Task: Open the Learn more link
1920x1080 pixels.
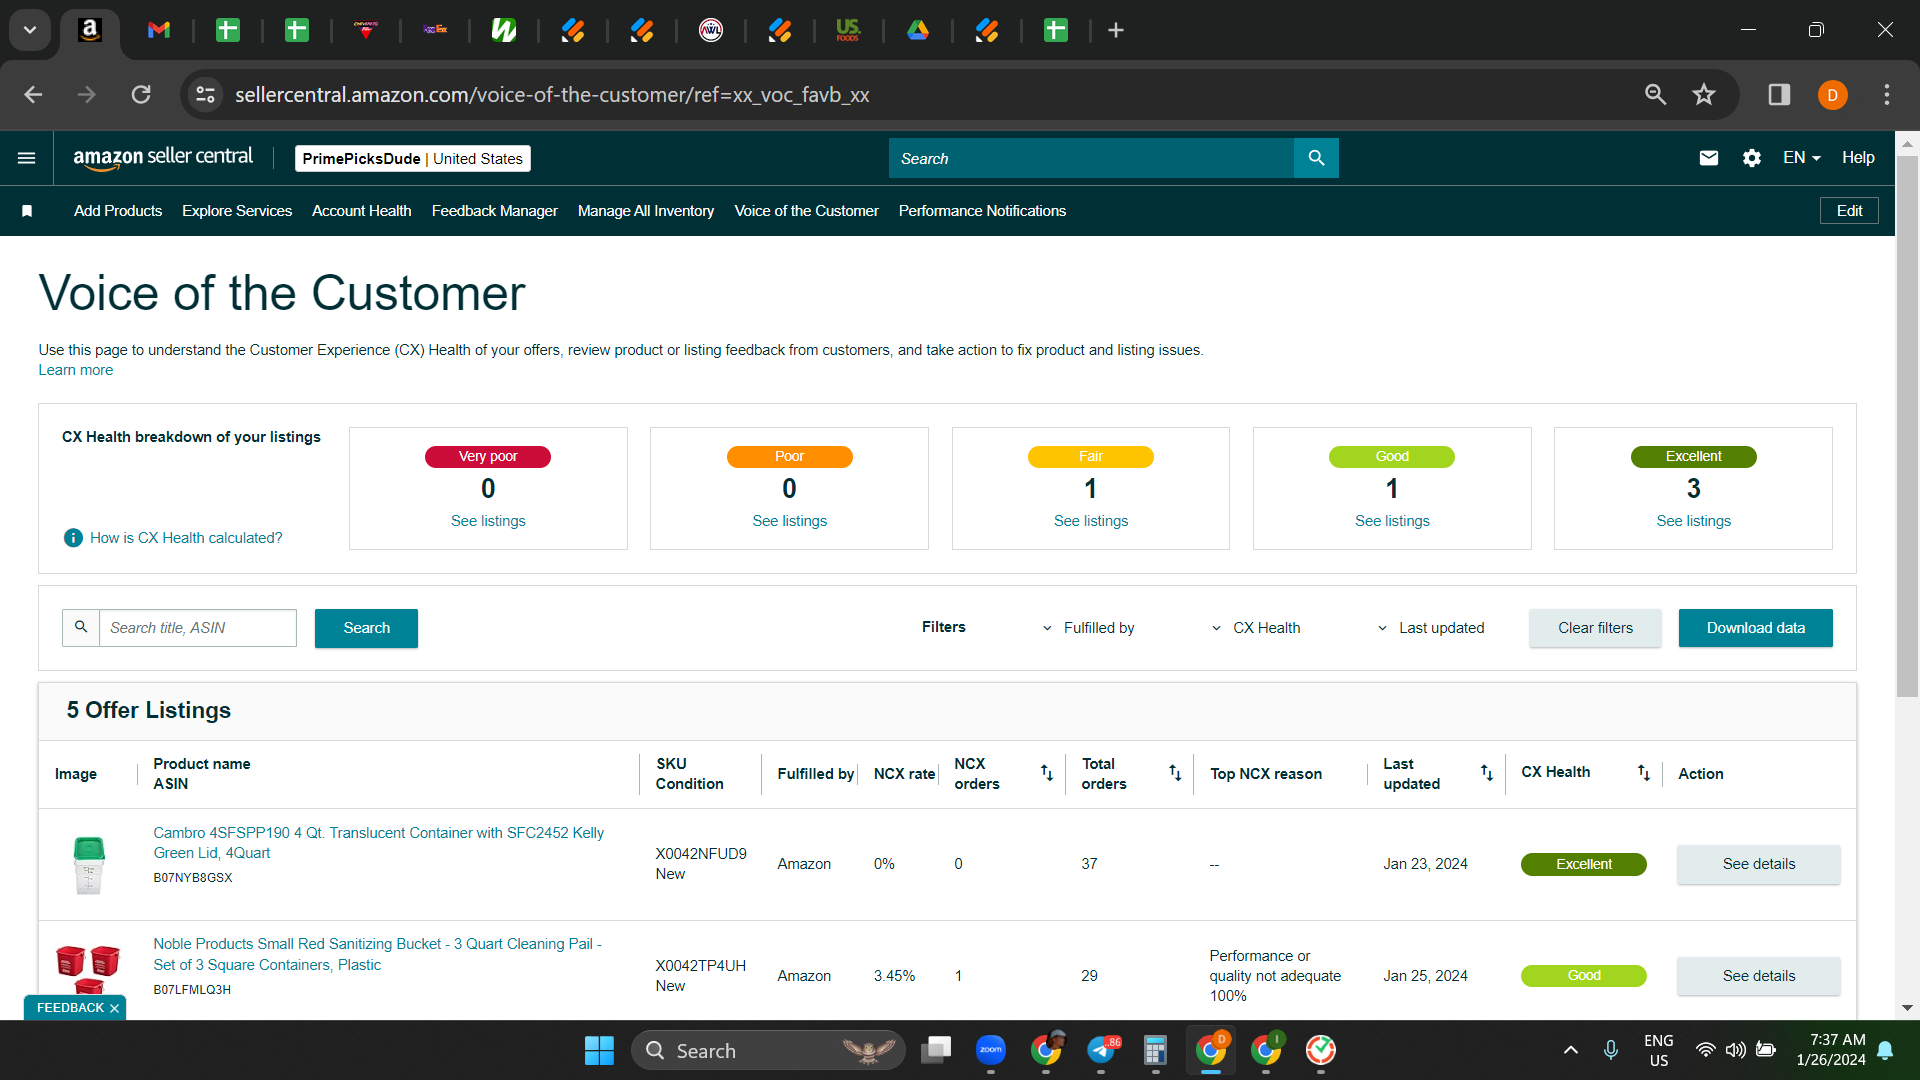Action: 76,370
